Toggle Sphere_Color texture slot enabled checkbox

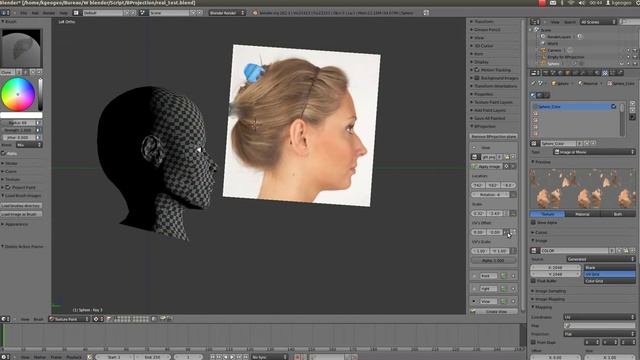[613, 107]
